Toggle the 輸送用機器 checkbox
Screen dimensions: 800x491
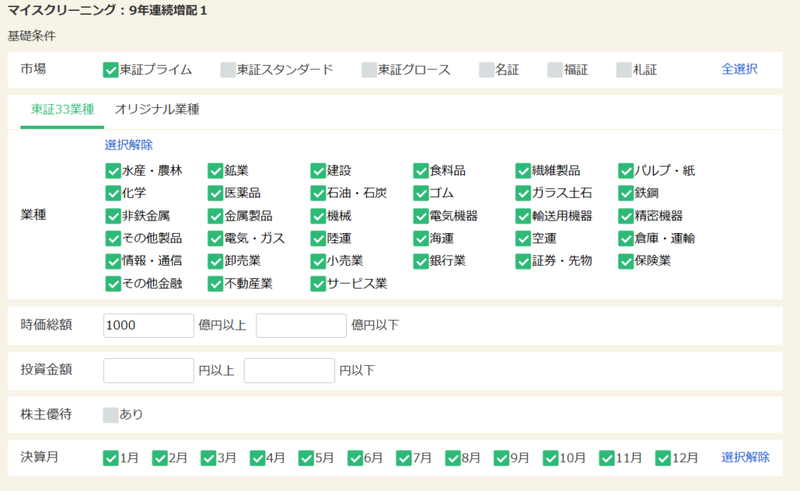coord(523,216)
